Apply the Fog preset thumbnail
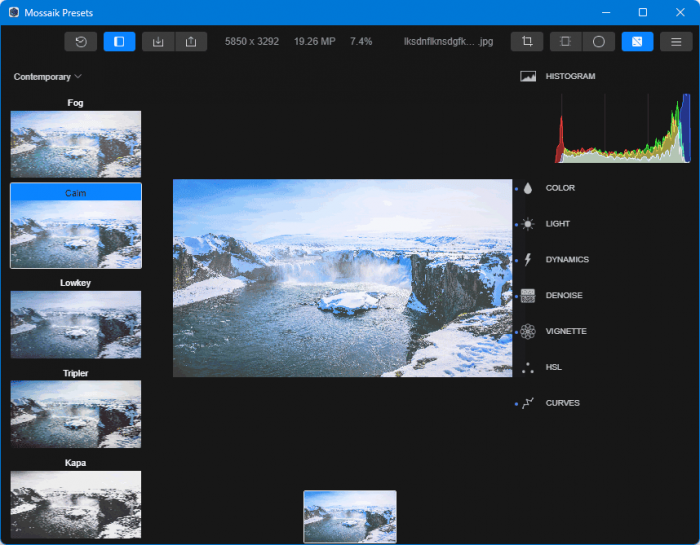The image size is (700, 545). [75, 144]
